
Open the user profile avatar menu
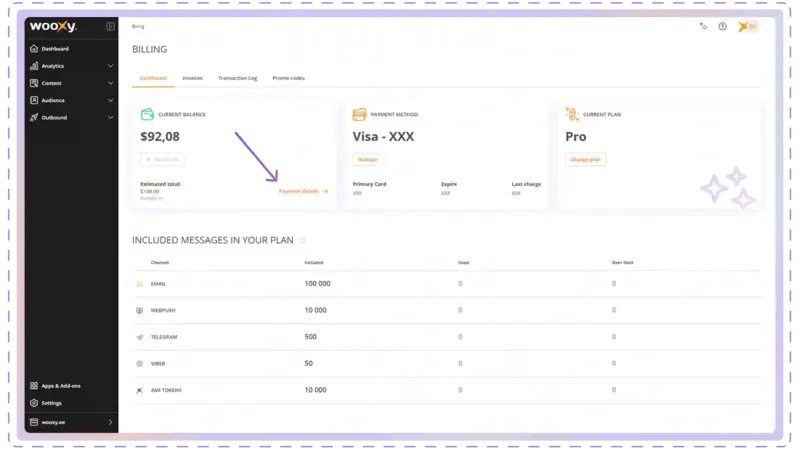point(748,27)
